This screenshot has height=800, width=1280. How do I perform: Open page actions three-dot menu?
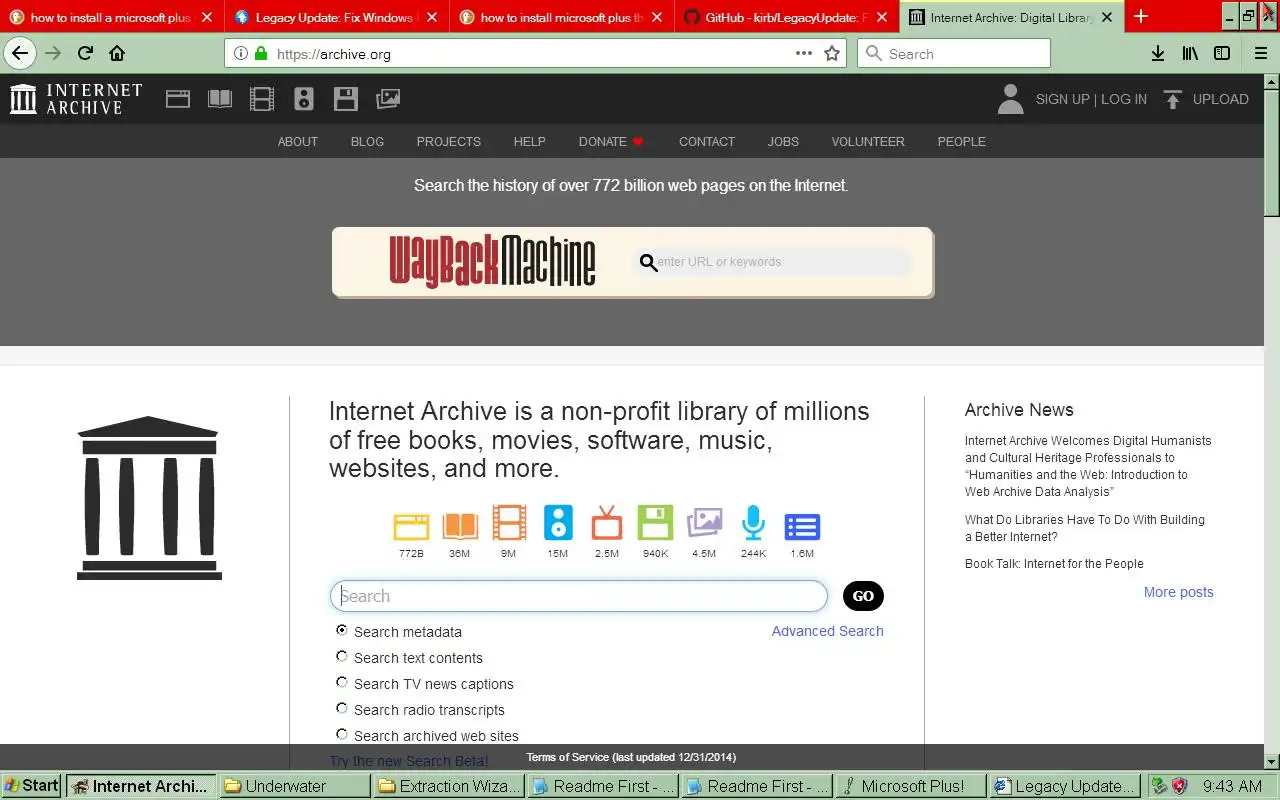[804, 54]
